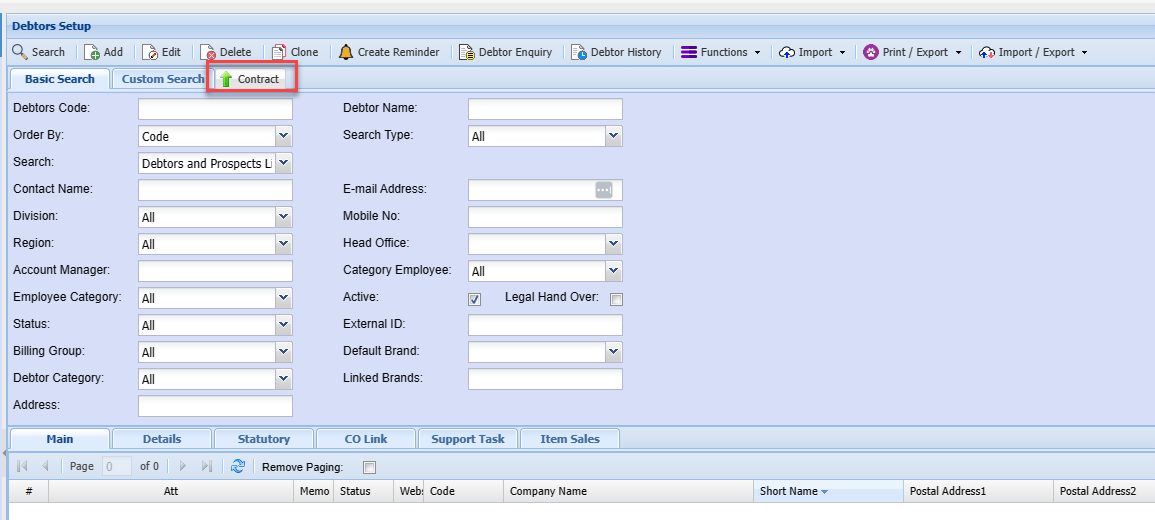Screen dimensions: 1155x520
Task: Clone the selected debtor
Action: [x=295, y=52]
